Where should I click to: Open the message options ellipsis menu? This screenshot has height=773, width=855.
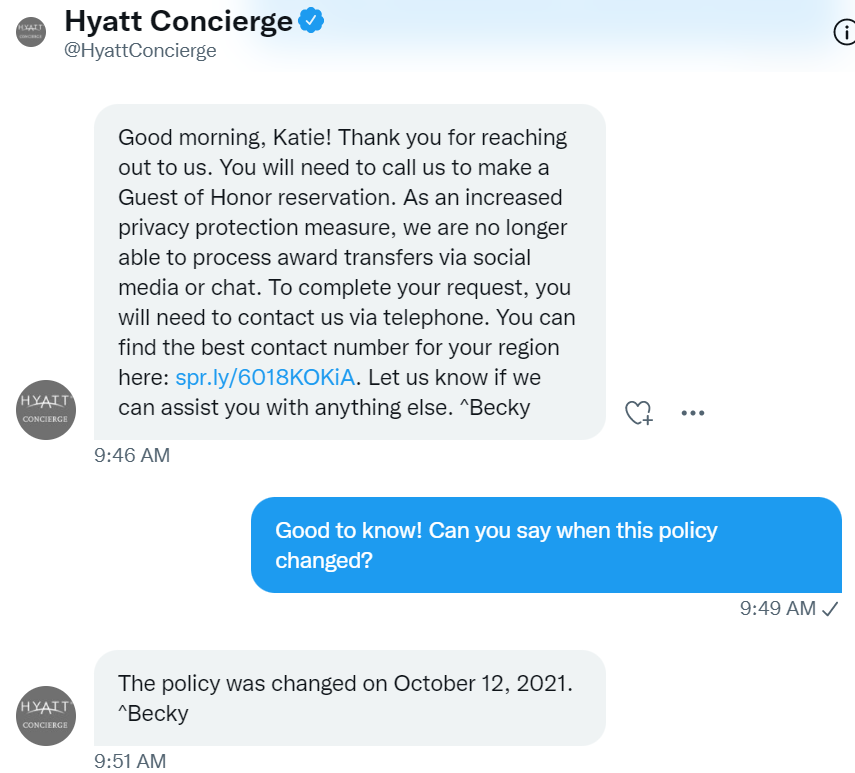point(692,412)
